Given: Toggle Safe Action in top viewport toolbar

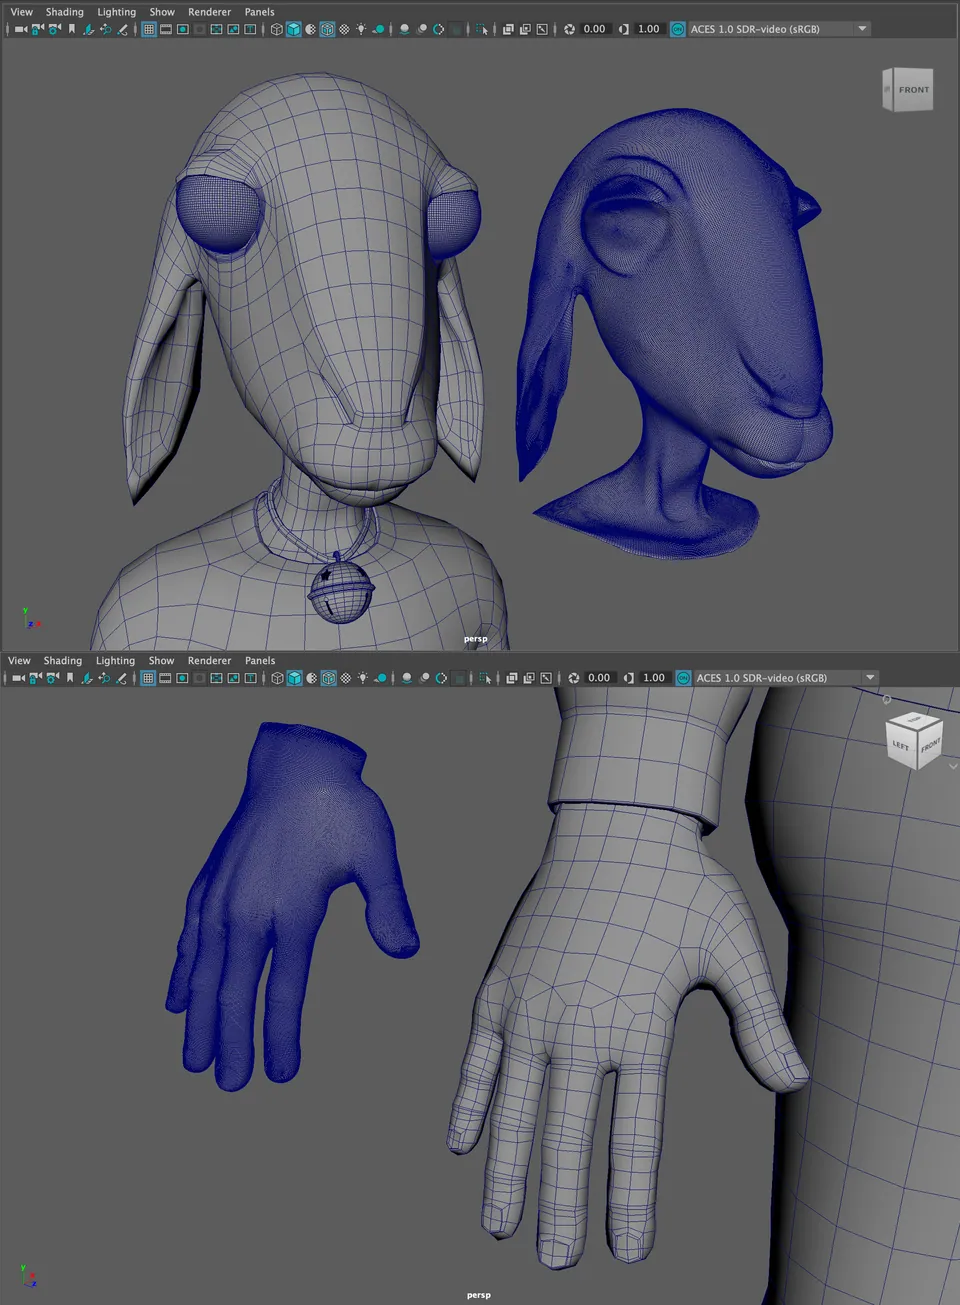Looking at the screenshot, I should [233, 29].
